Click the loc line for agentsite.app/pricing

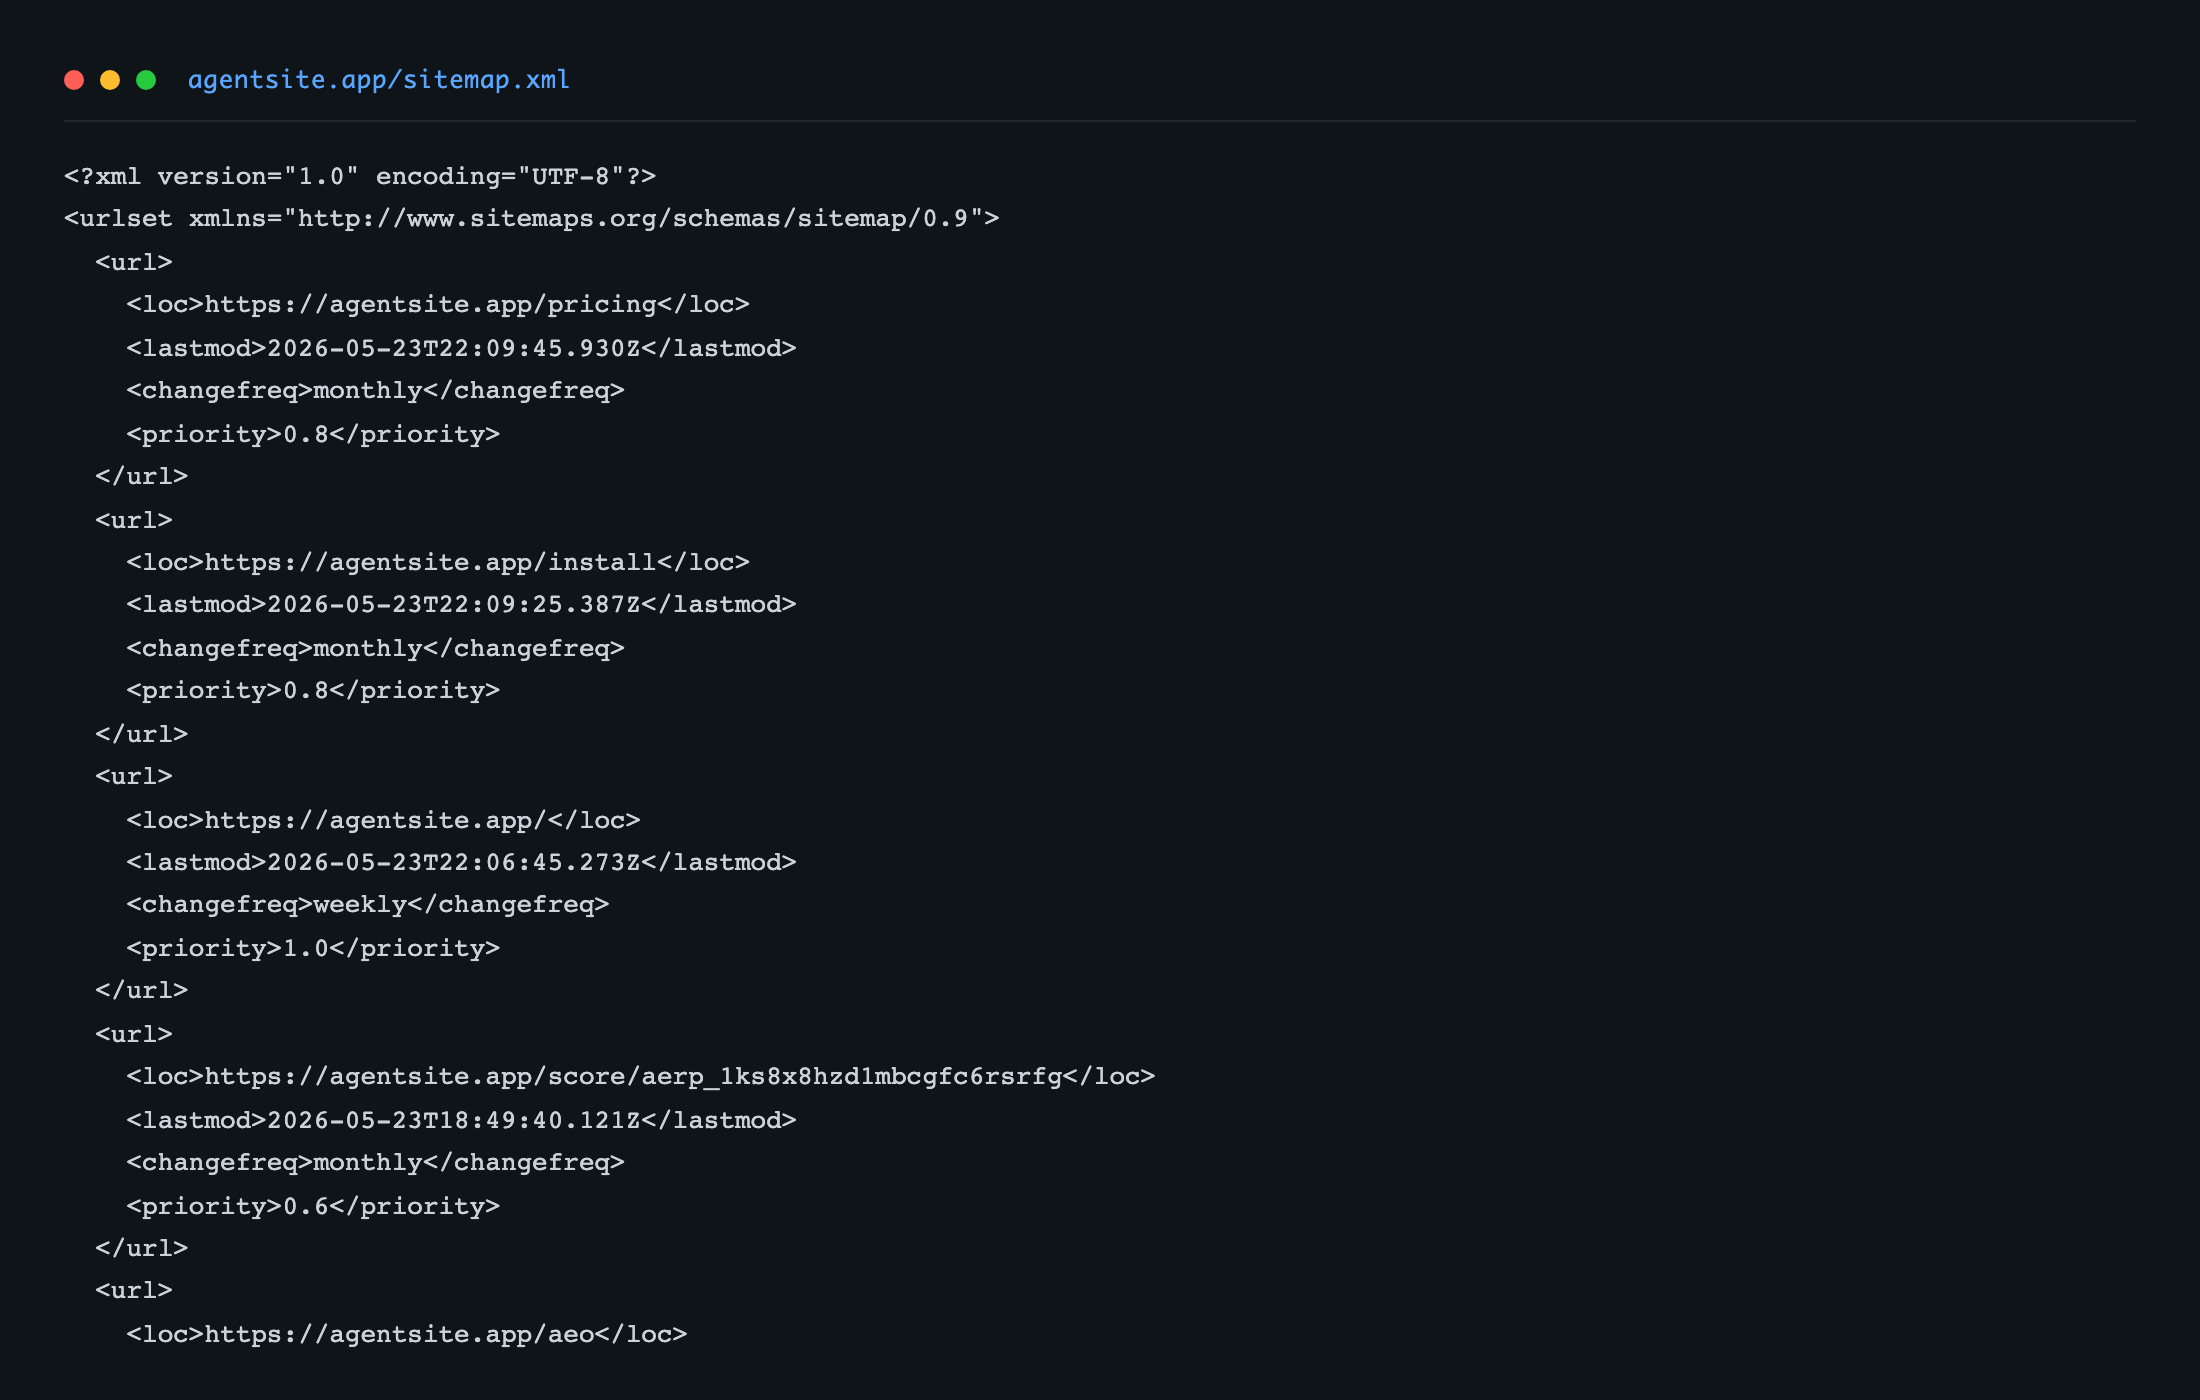[x=438, y=304]
